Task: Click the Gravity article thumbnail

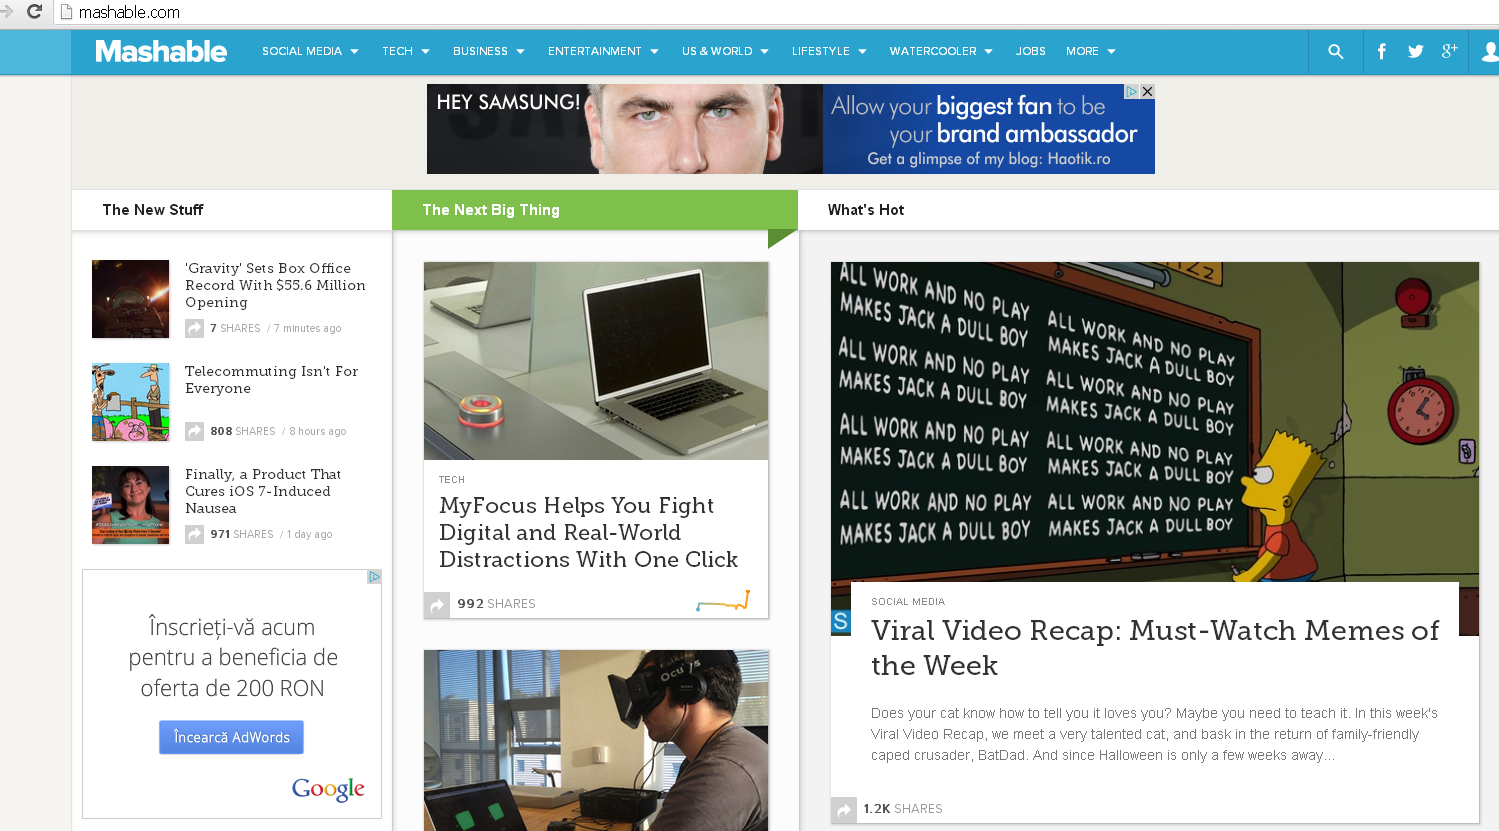Action: point(130,299)
